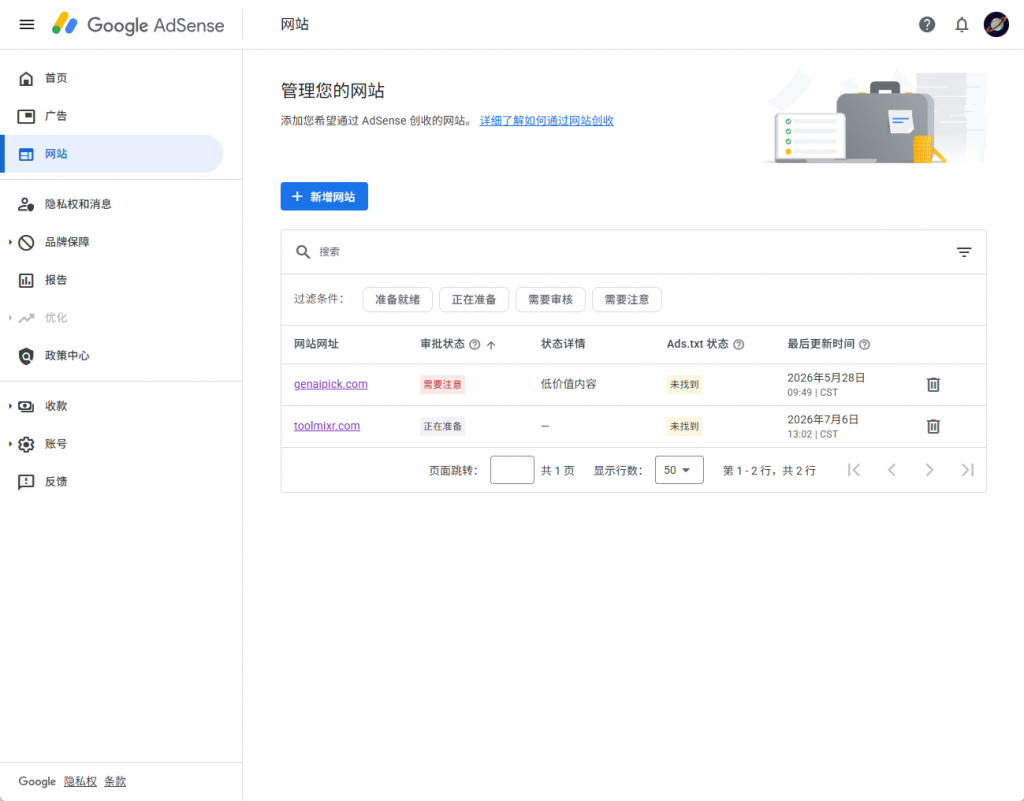Open the 条款 footer link

115,781
